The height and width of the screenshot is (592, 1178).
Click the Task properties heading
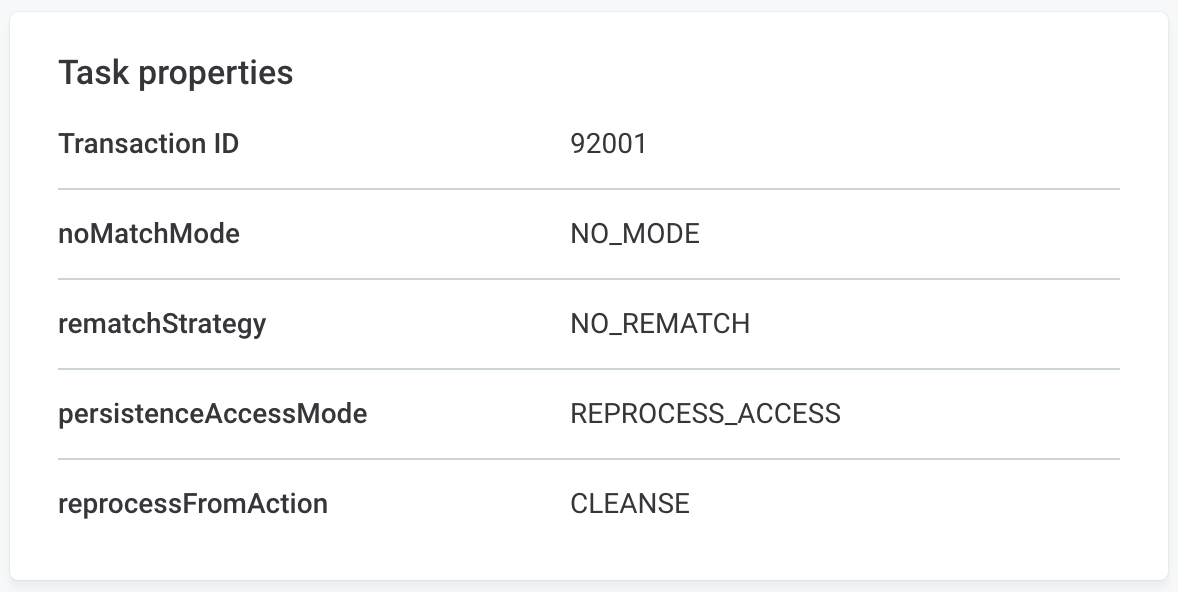tap(176, 73)
